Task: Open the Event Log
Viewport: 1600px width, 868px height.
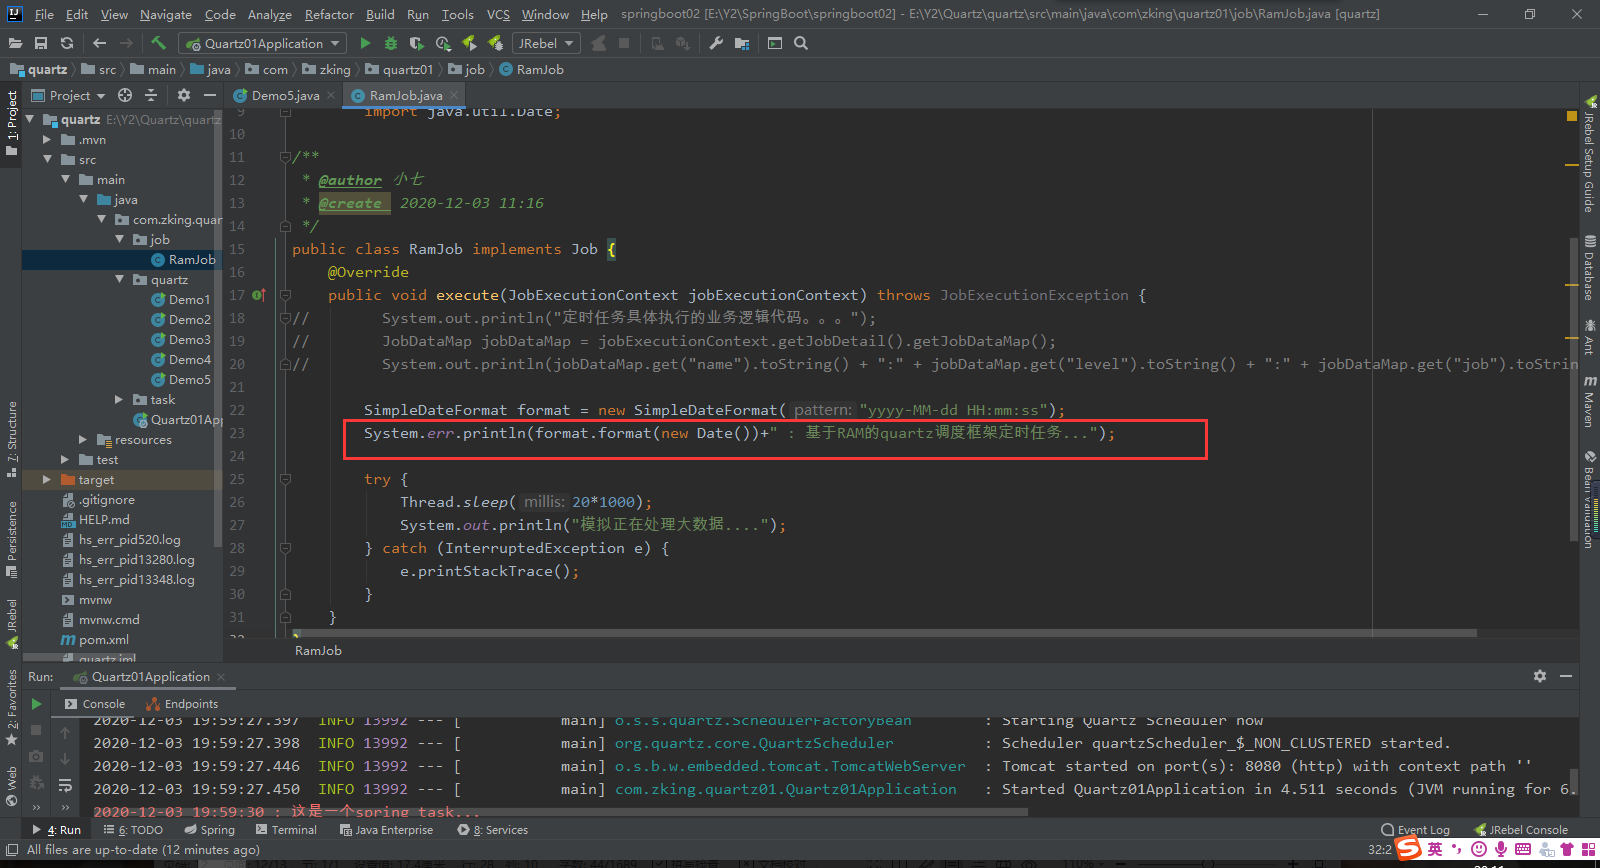Action: point(1415,830)
